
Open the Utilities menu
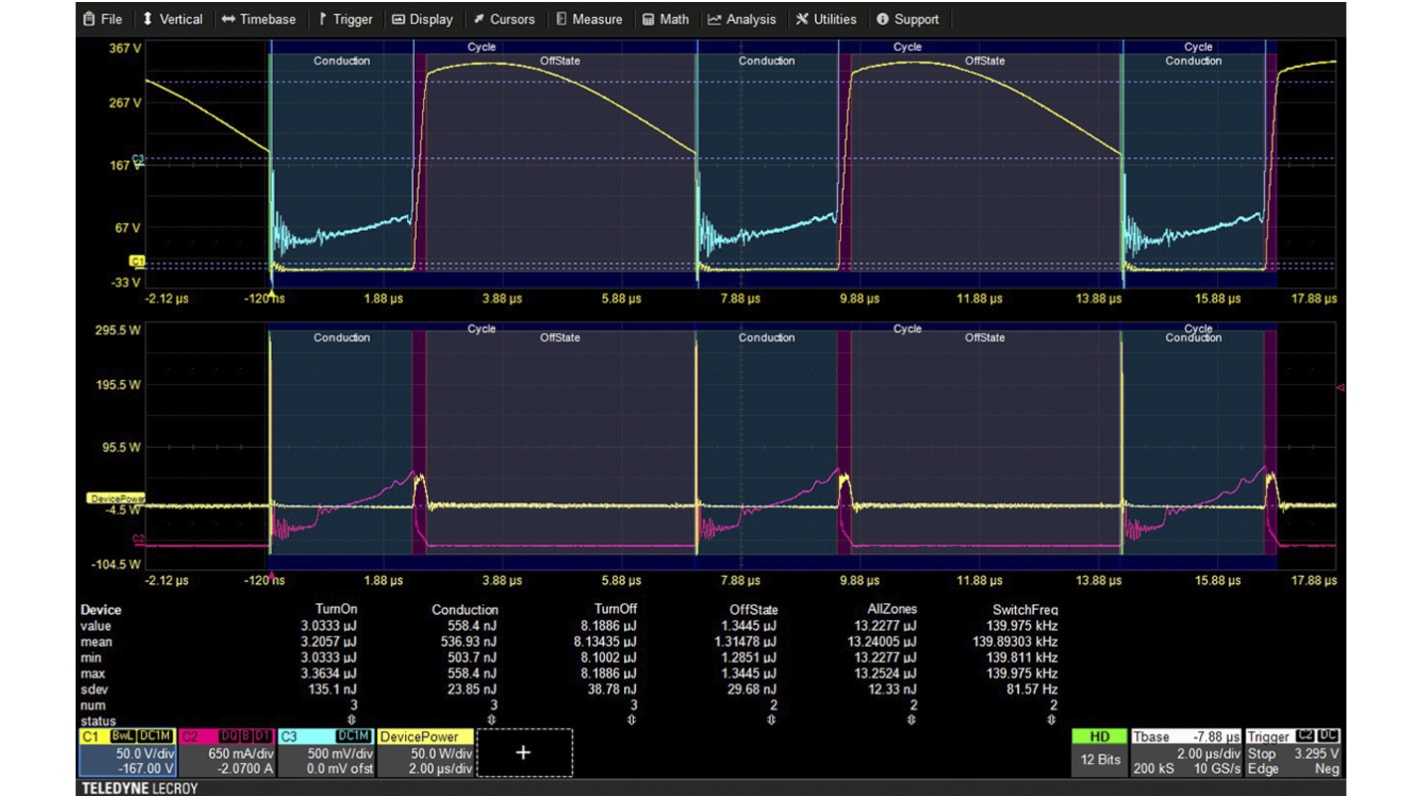click(x=826, y=19)
